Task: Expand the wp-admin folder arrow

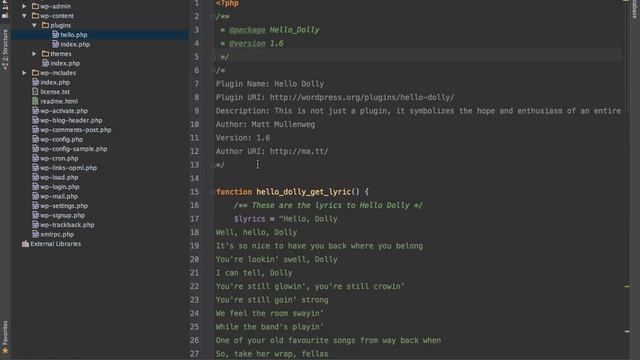Action: 24,6
